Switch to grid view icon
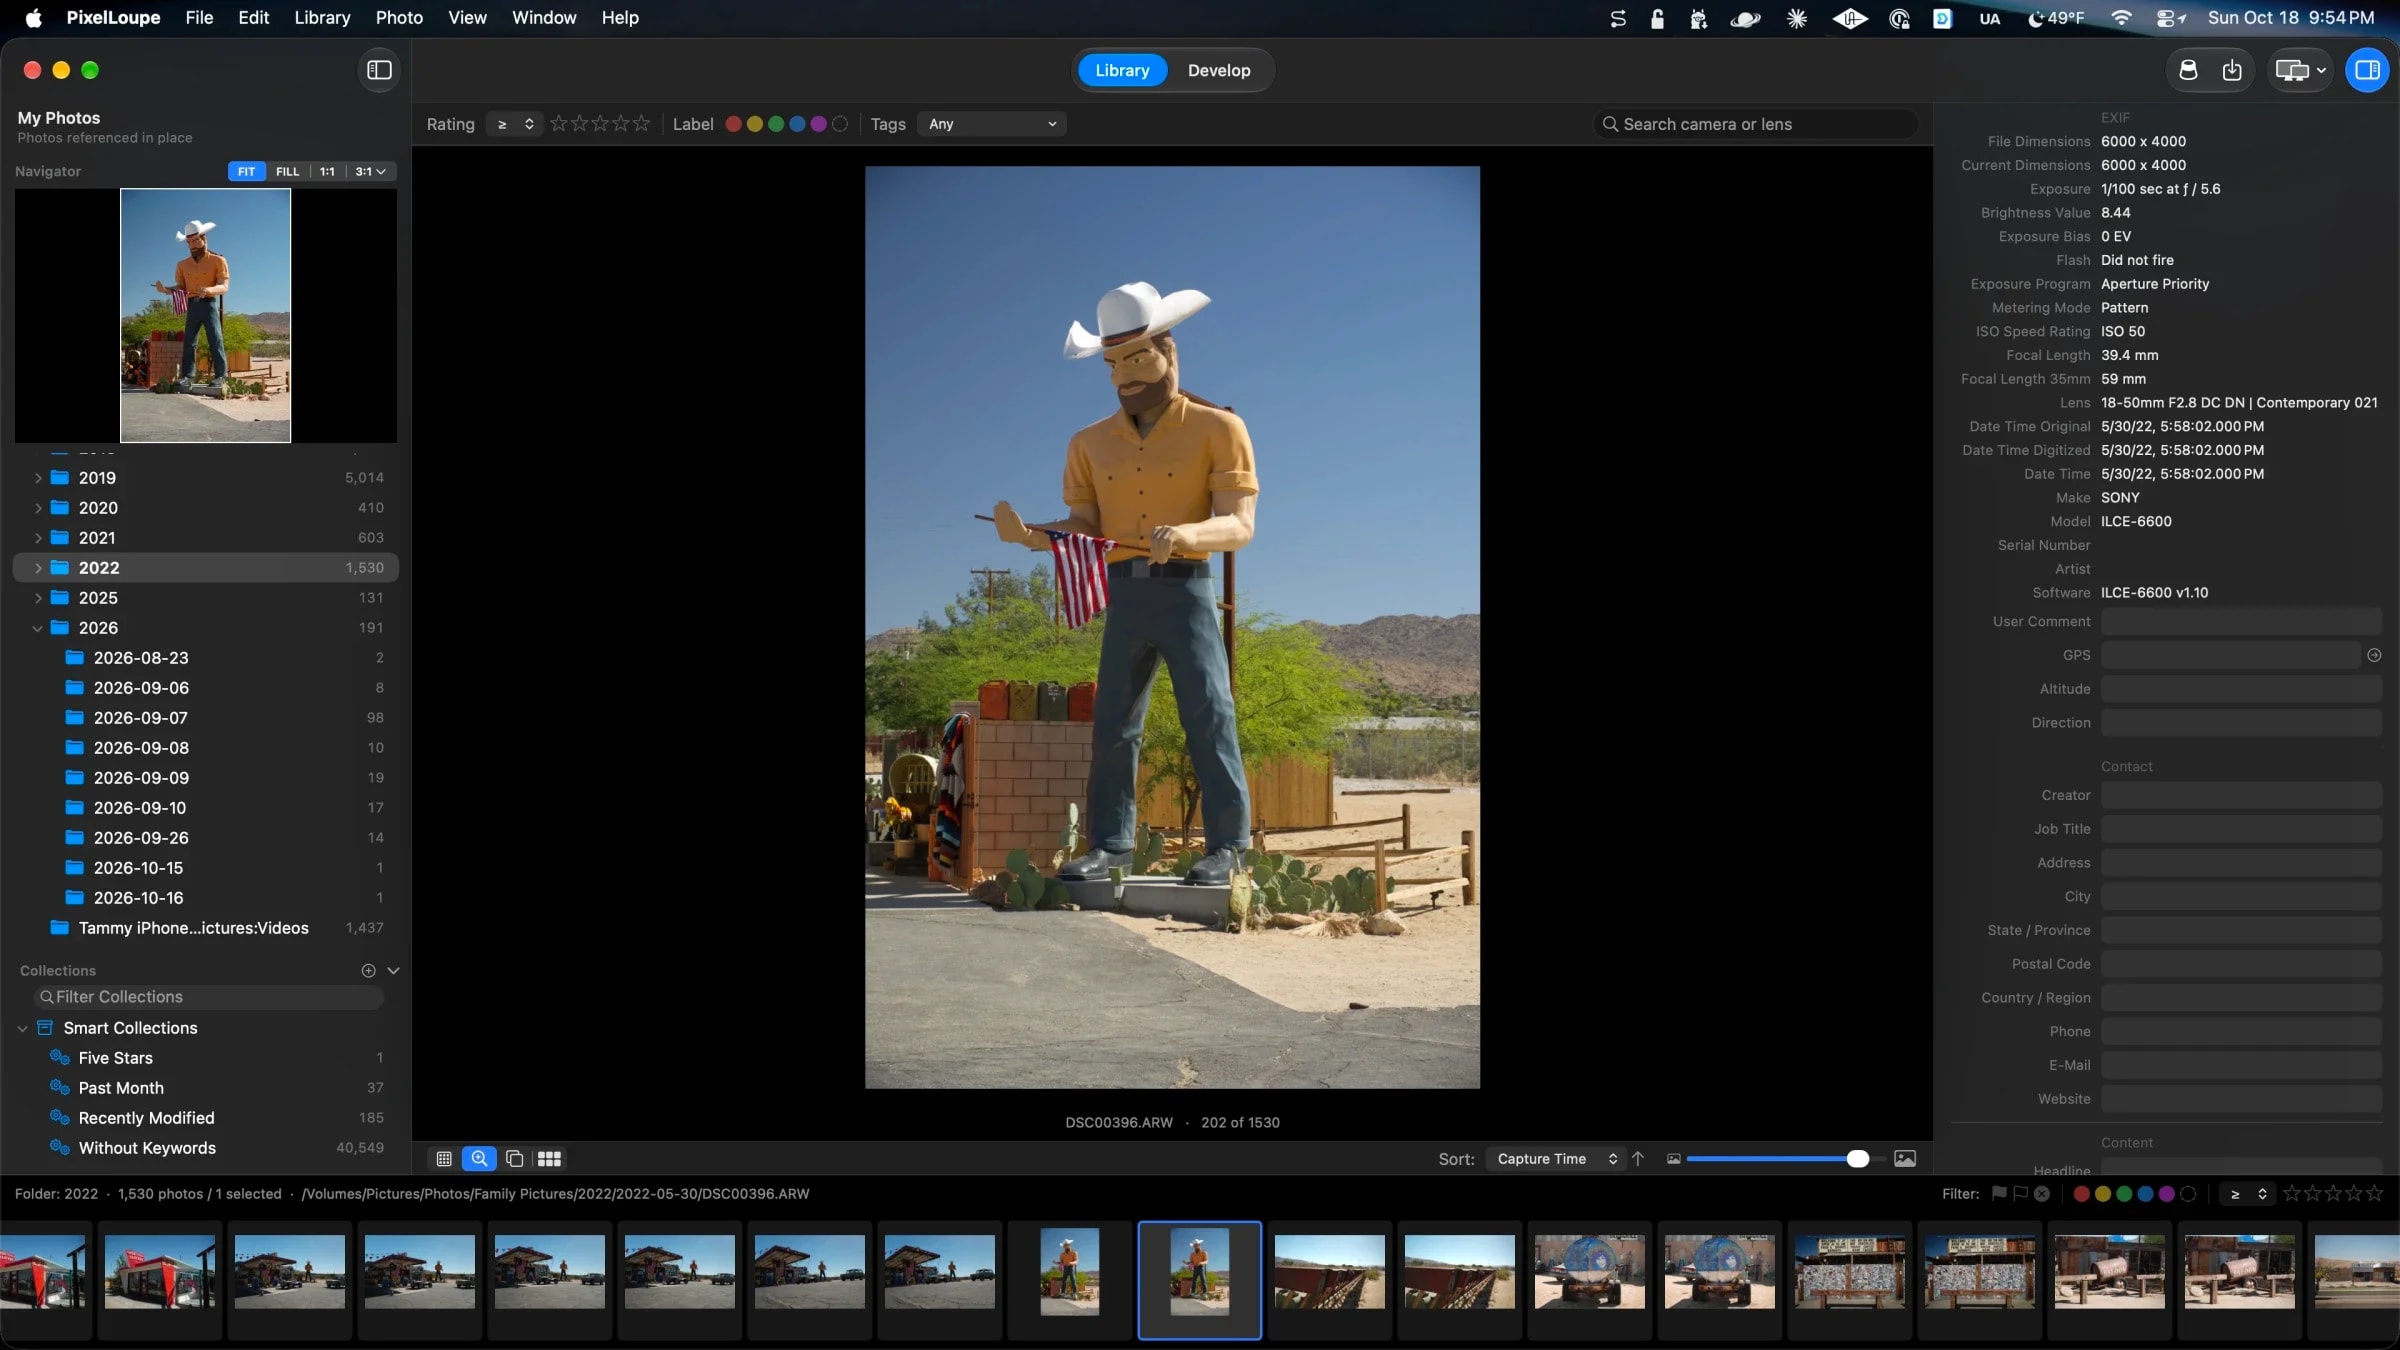This screenshot has height=1350, width=2400. (444, 1158)
